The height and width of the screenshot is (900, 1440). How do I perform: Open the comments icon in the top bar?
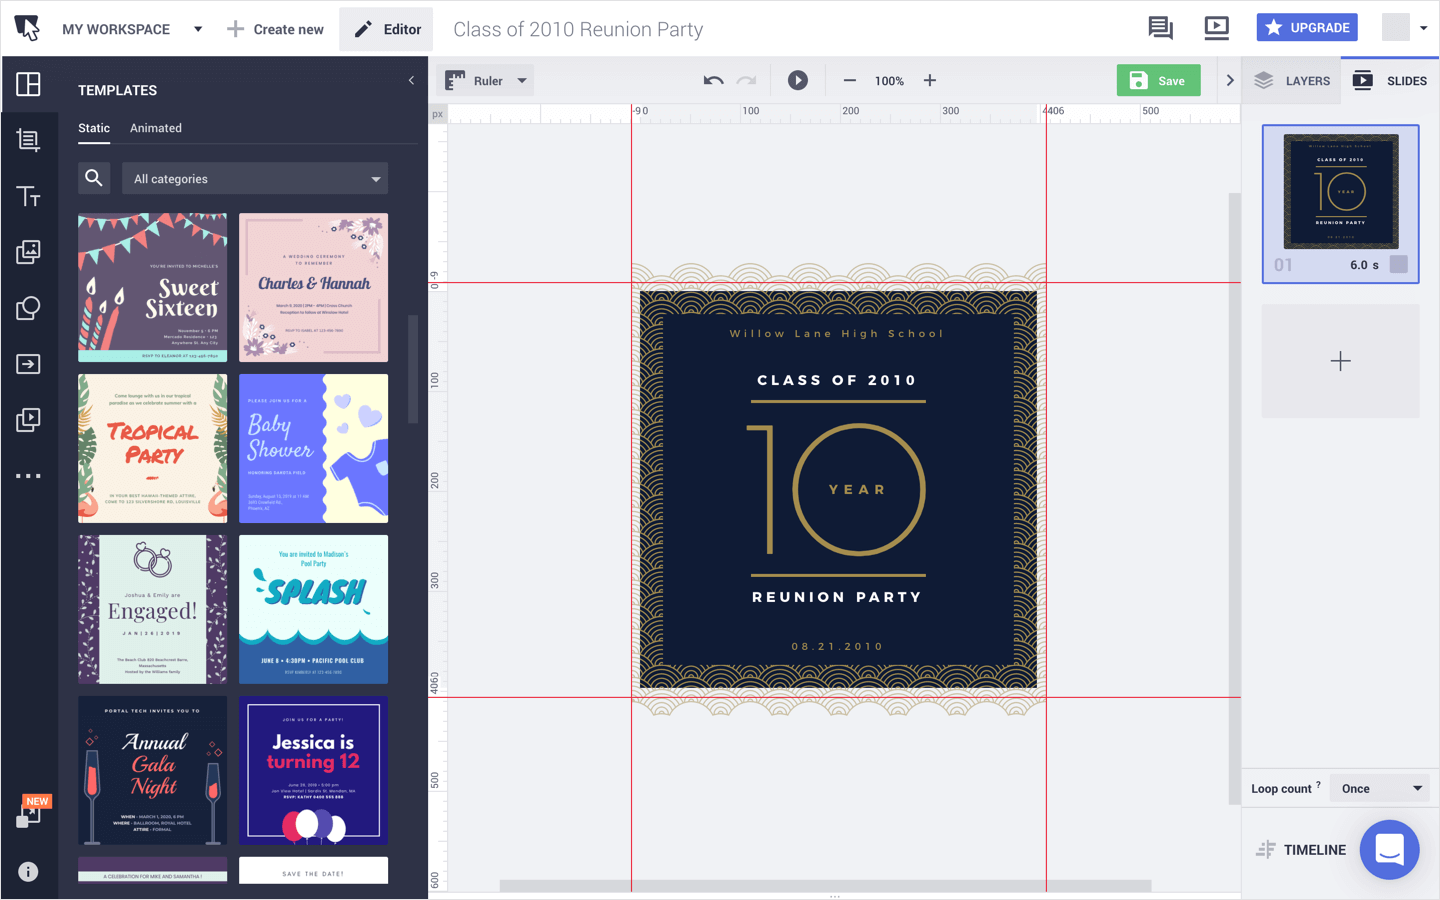tap(1160, 28)
